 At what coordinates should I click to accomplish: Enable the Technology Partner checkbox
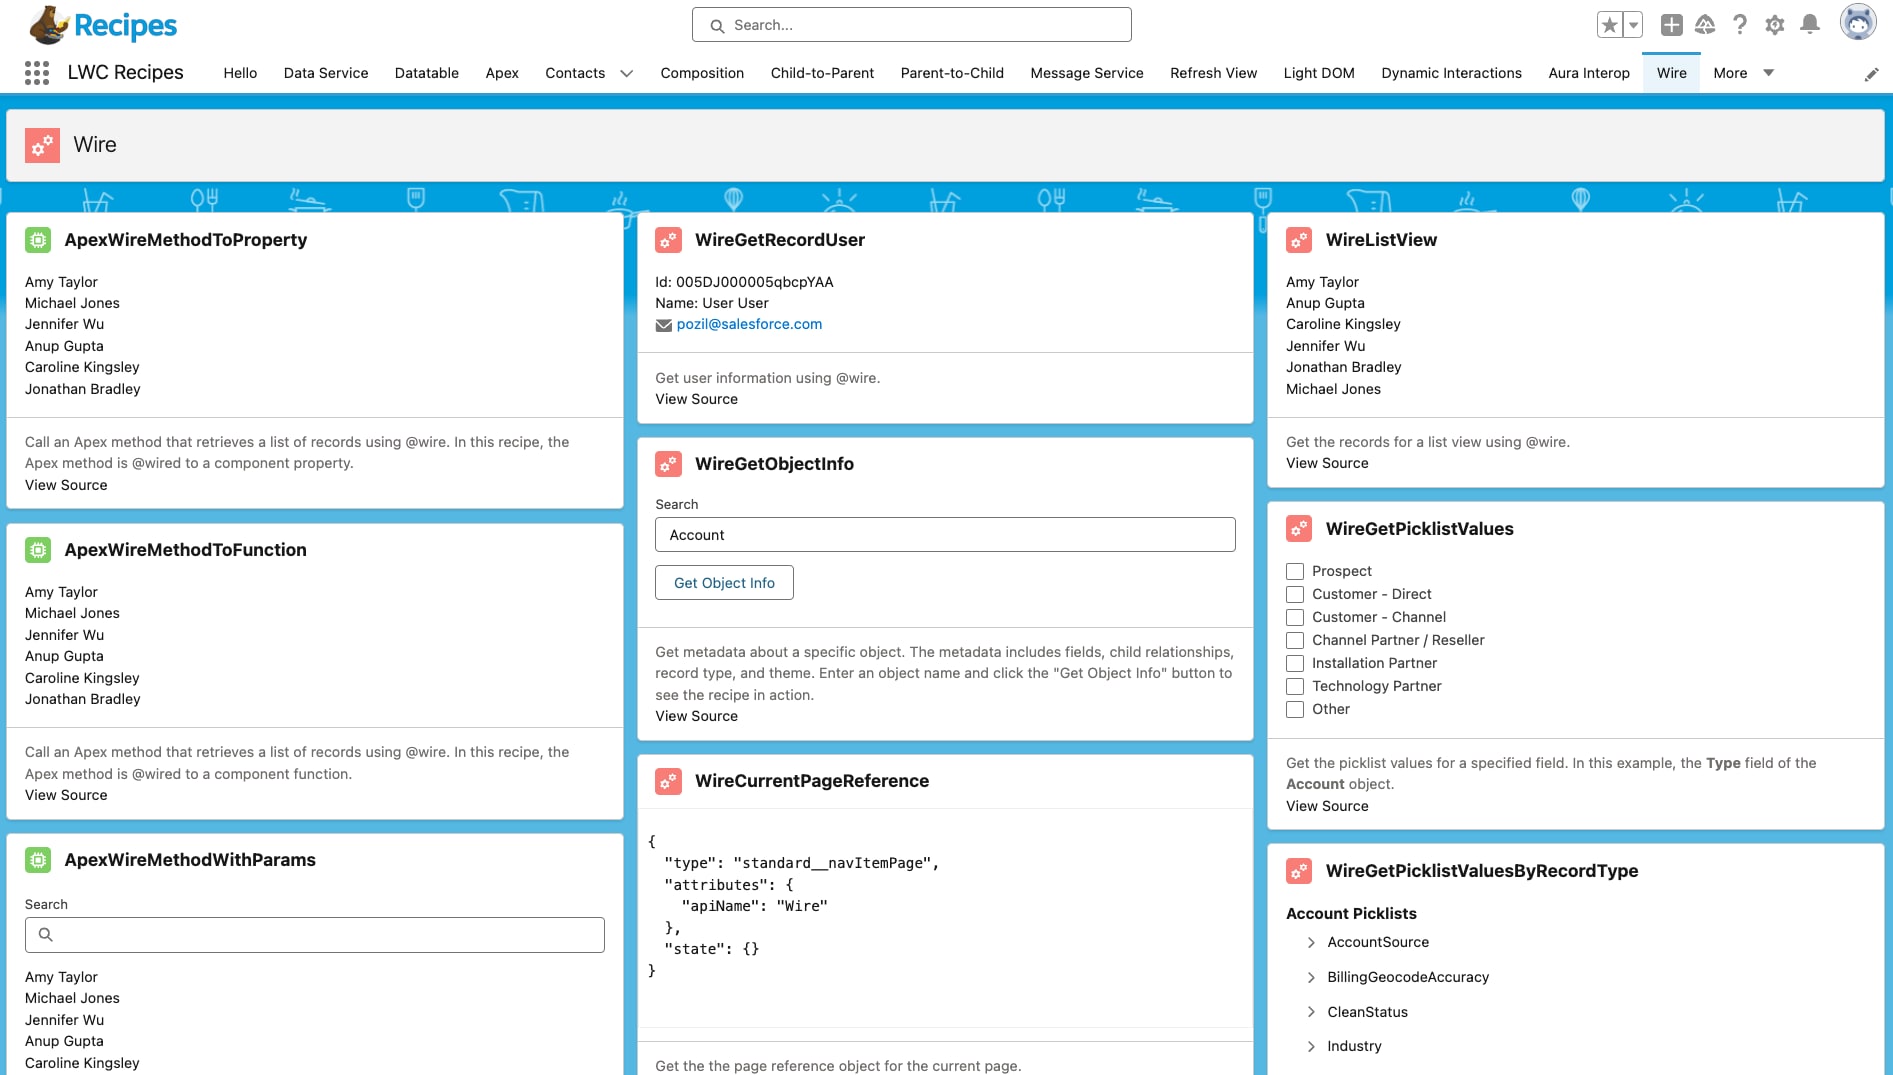tap(1295, 686)
